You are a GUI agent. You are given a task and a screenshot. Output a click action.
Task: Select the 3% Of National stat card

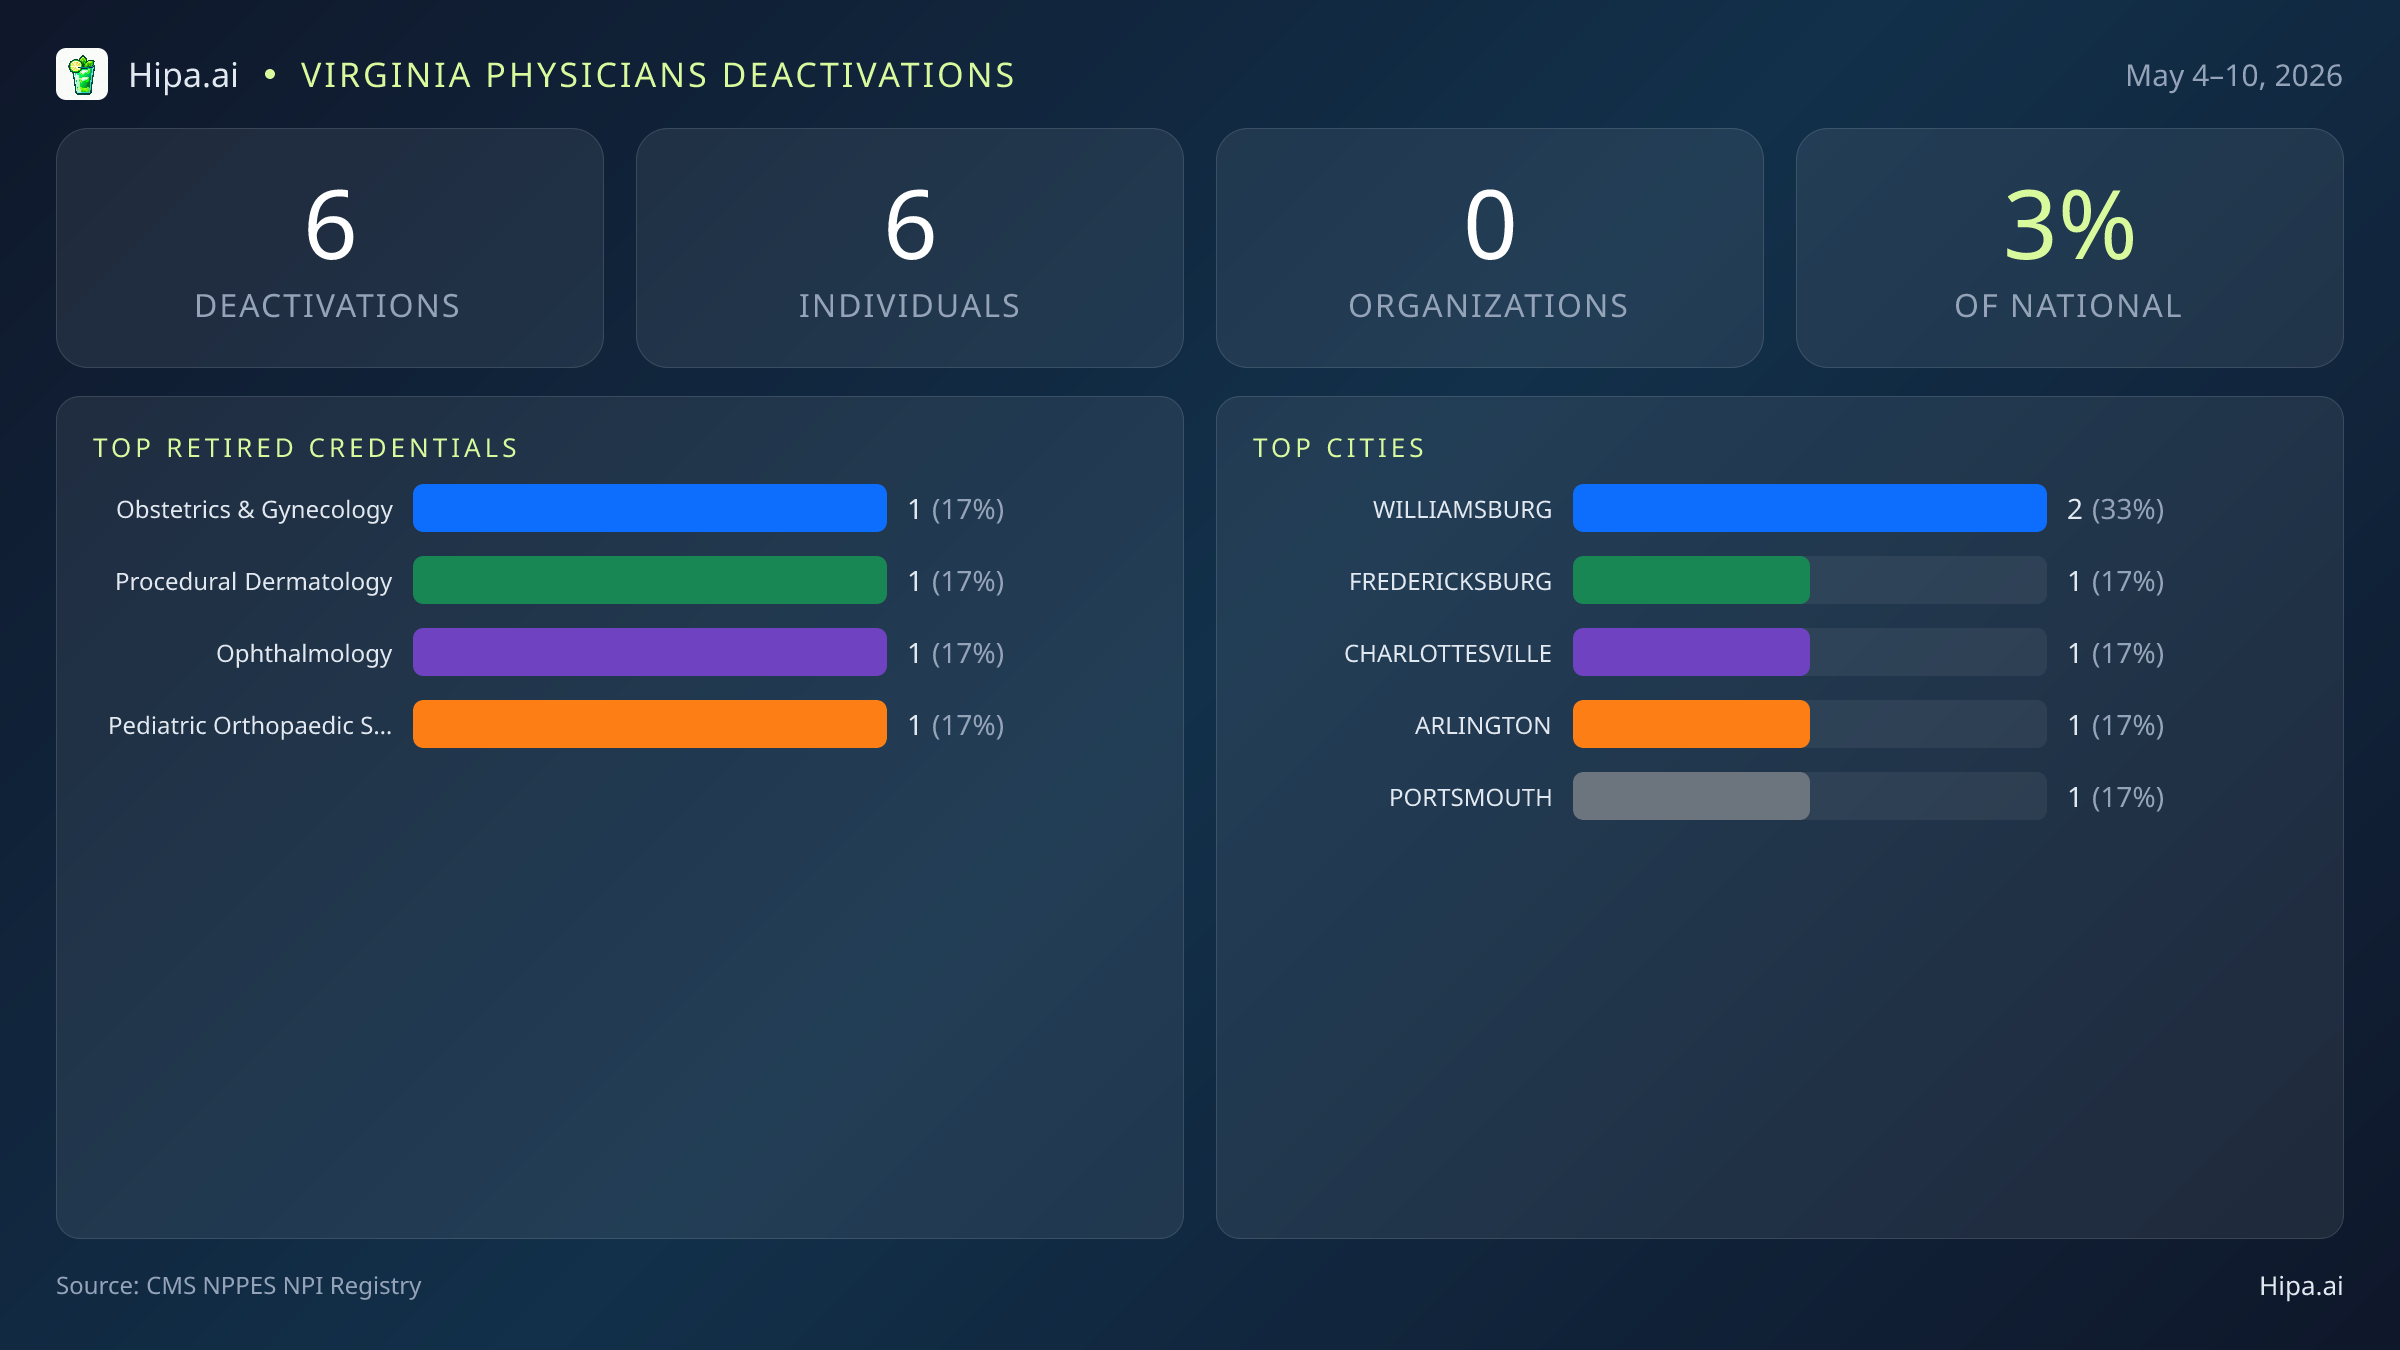2070,248
